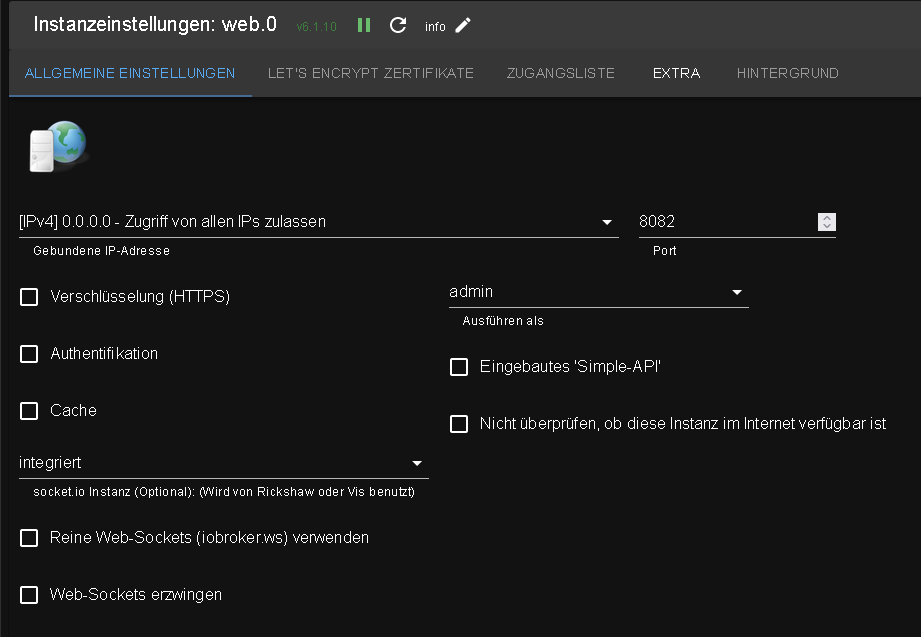Screen dimensions: 921x637
Task: Open the Gebundene IP-Adresse dropdown
Action: point(318,222)
